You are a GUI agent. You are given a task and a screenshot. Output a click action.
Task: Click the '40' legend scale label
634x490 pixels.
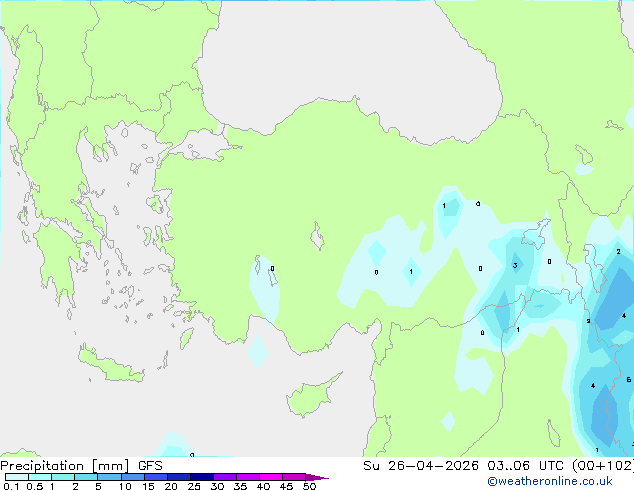click(x=263, y=486)
